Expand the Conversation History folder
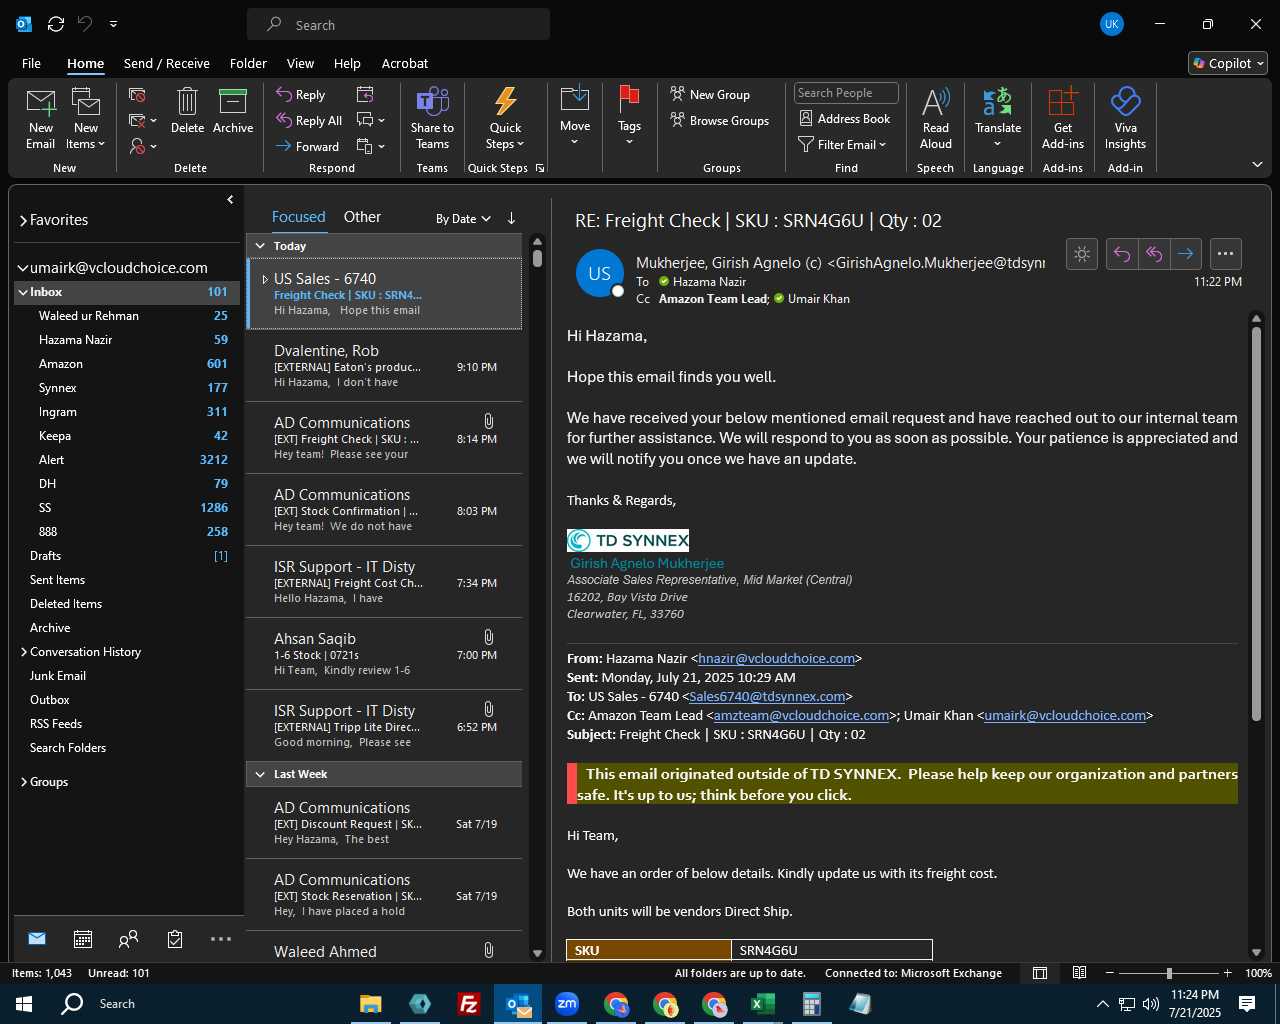Screen dimensions: 1280x1024 (23, 652)
